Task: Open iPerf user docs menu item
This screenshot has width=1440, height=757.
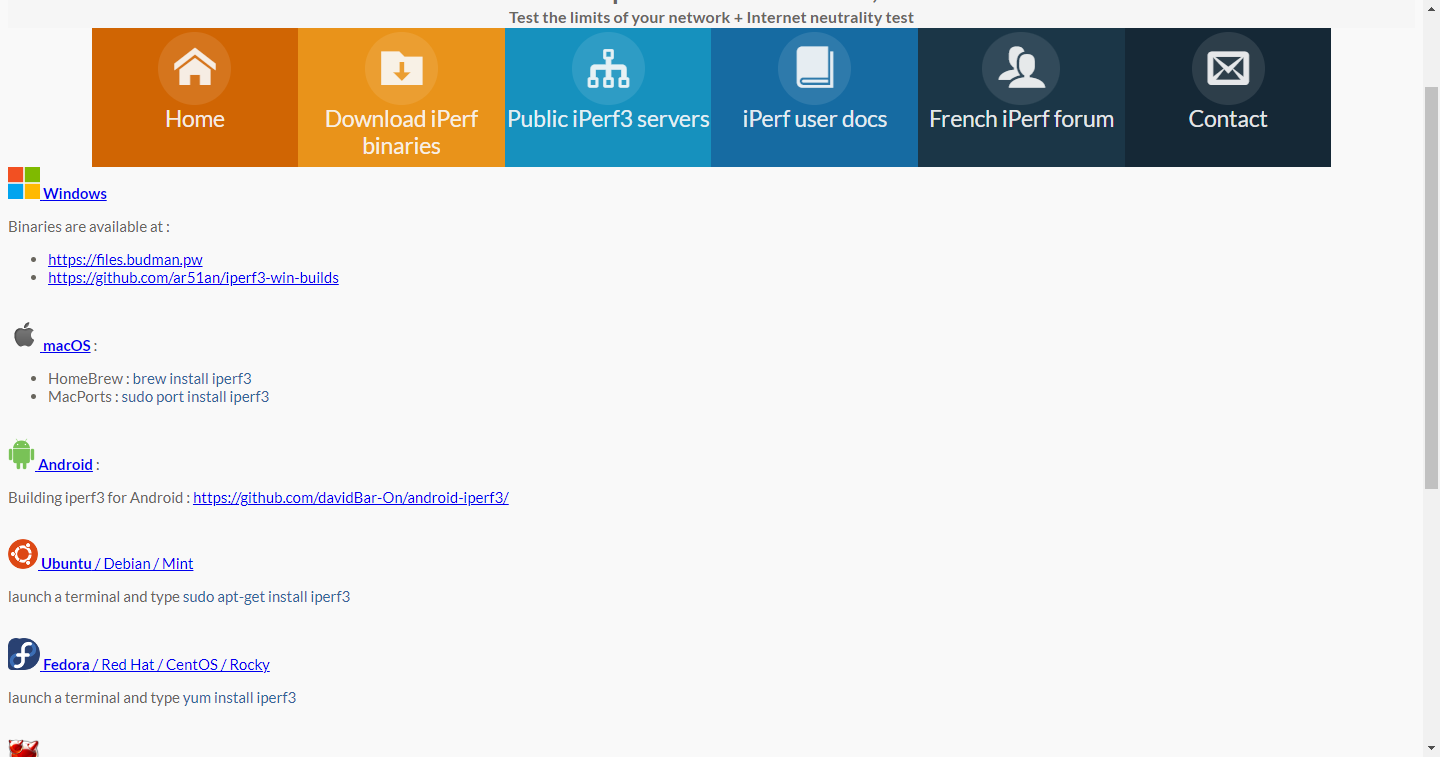Action: pyautogui.click(x=814, y=97)
